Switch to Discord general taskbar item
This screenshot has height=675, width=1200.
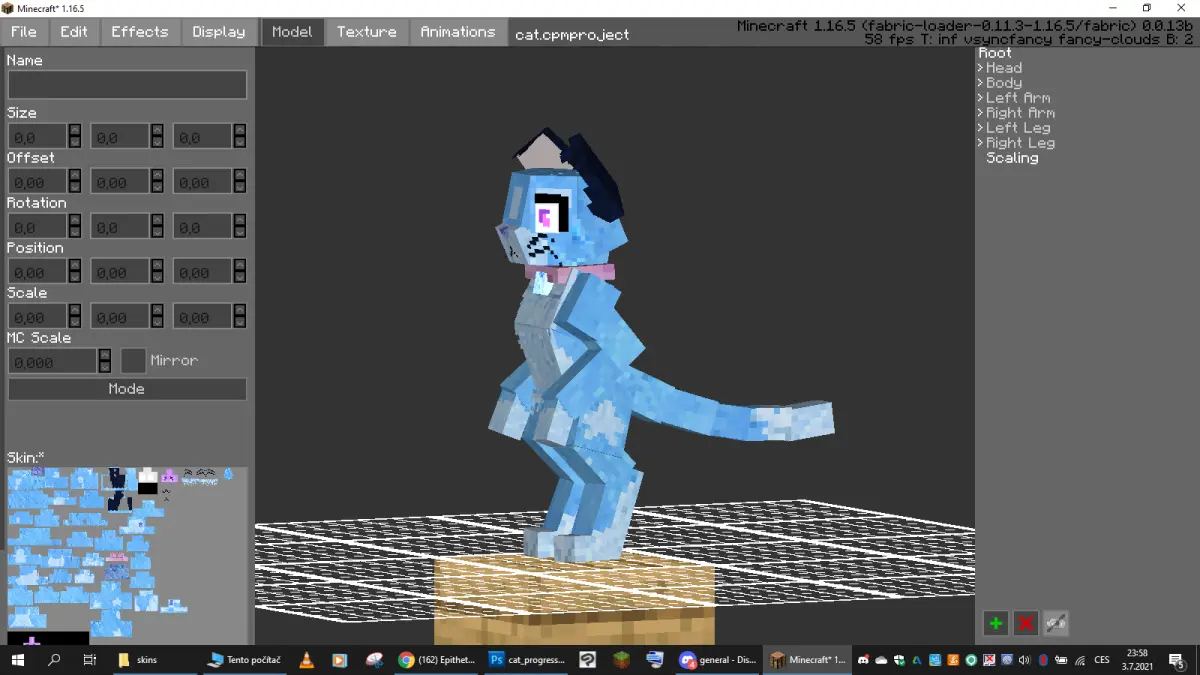pyautogui.click(x=718, y=660)
